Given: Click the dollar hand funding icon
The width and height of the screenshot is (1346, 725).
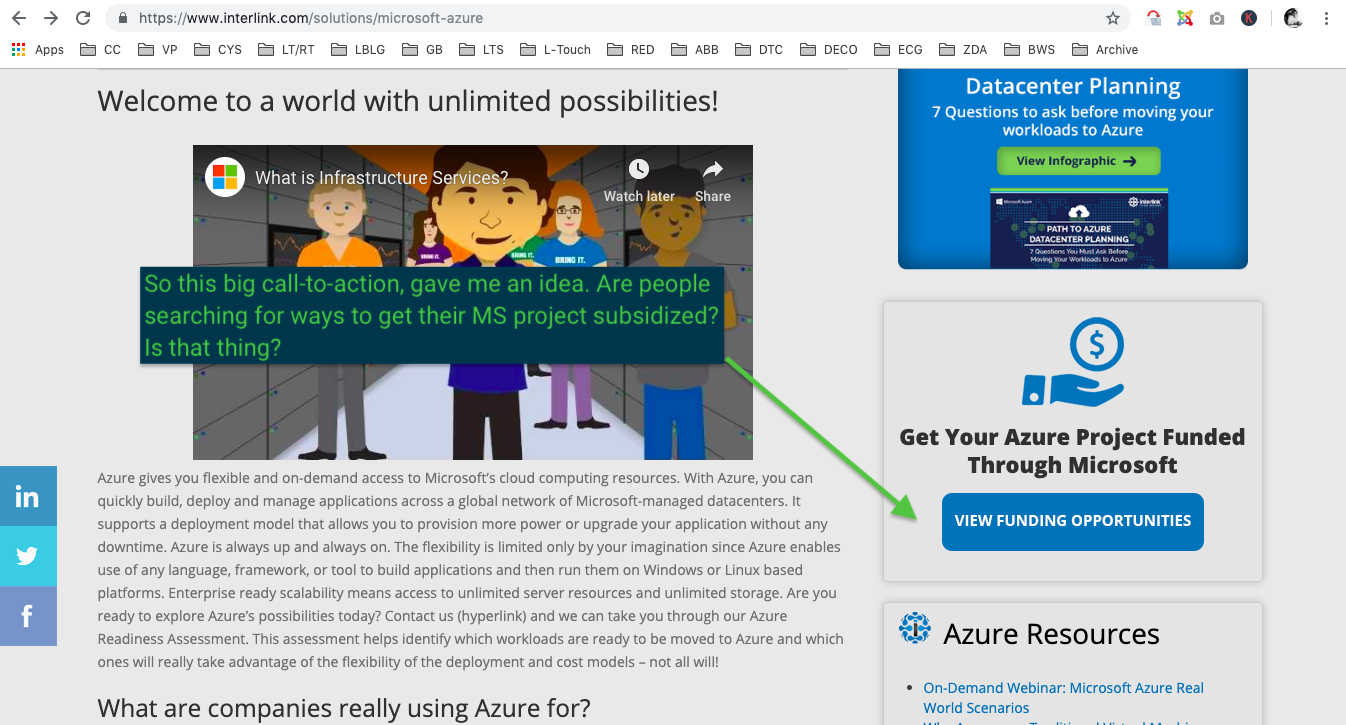Looking at the screenshot, I should coord(1073,363).
